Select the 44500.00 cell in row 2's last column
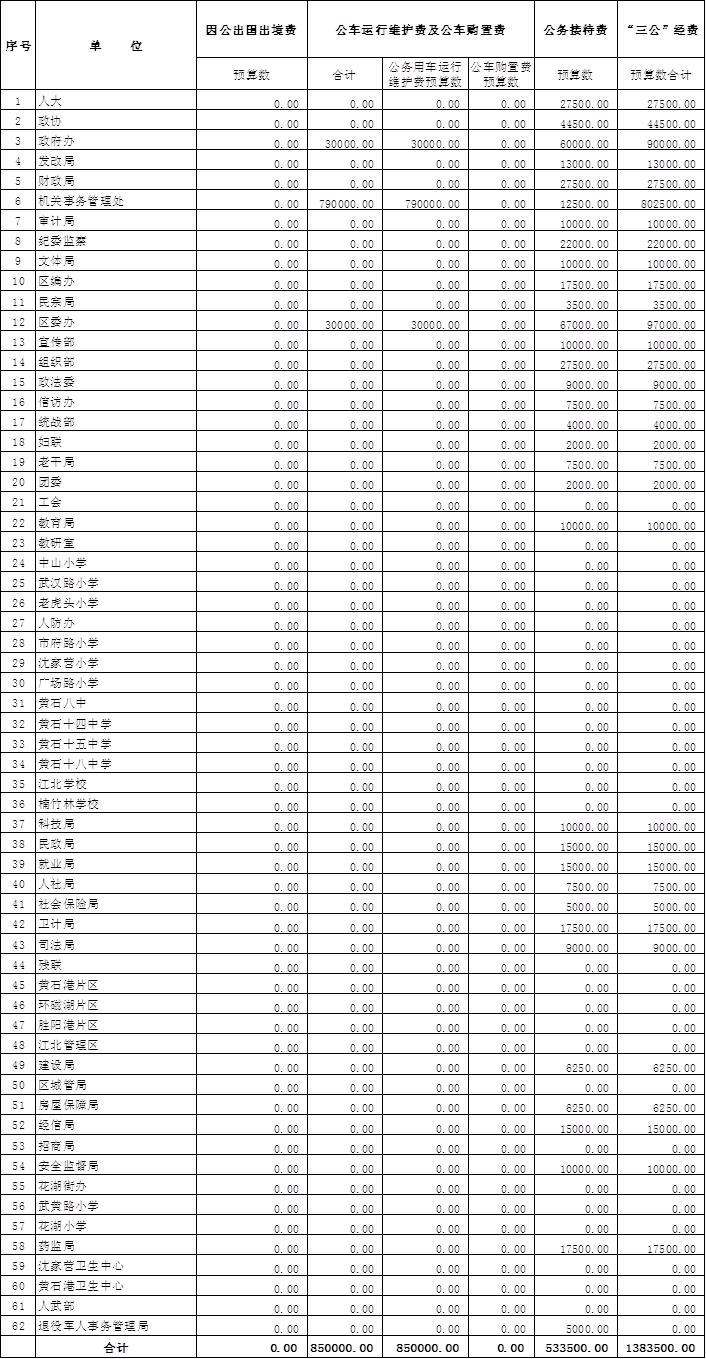This screenshot has height=1359, width=706. coord(671,123)
